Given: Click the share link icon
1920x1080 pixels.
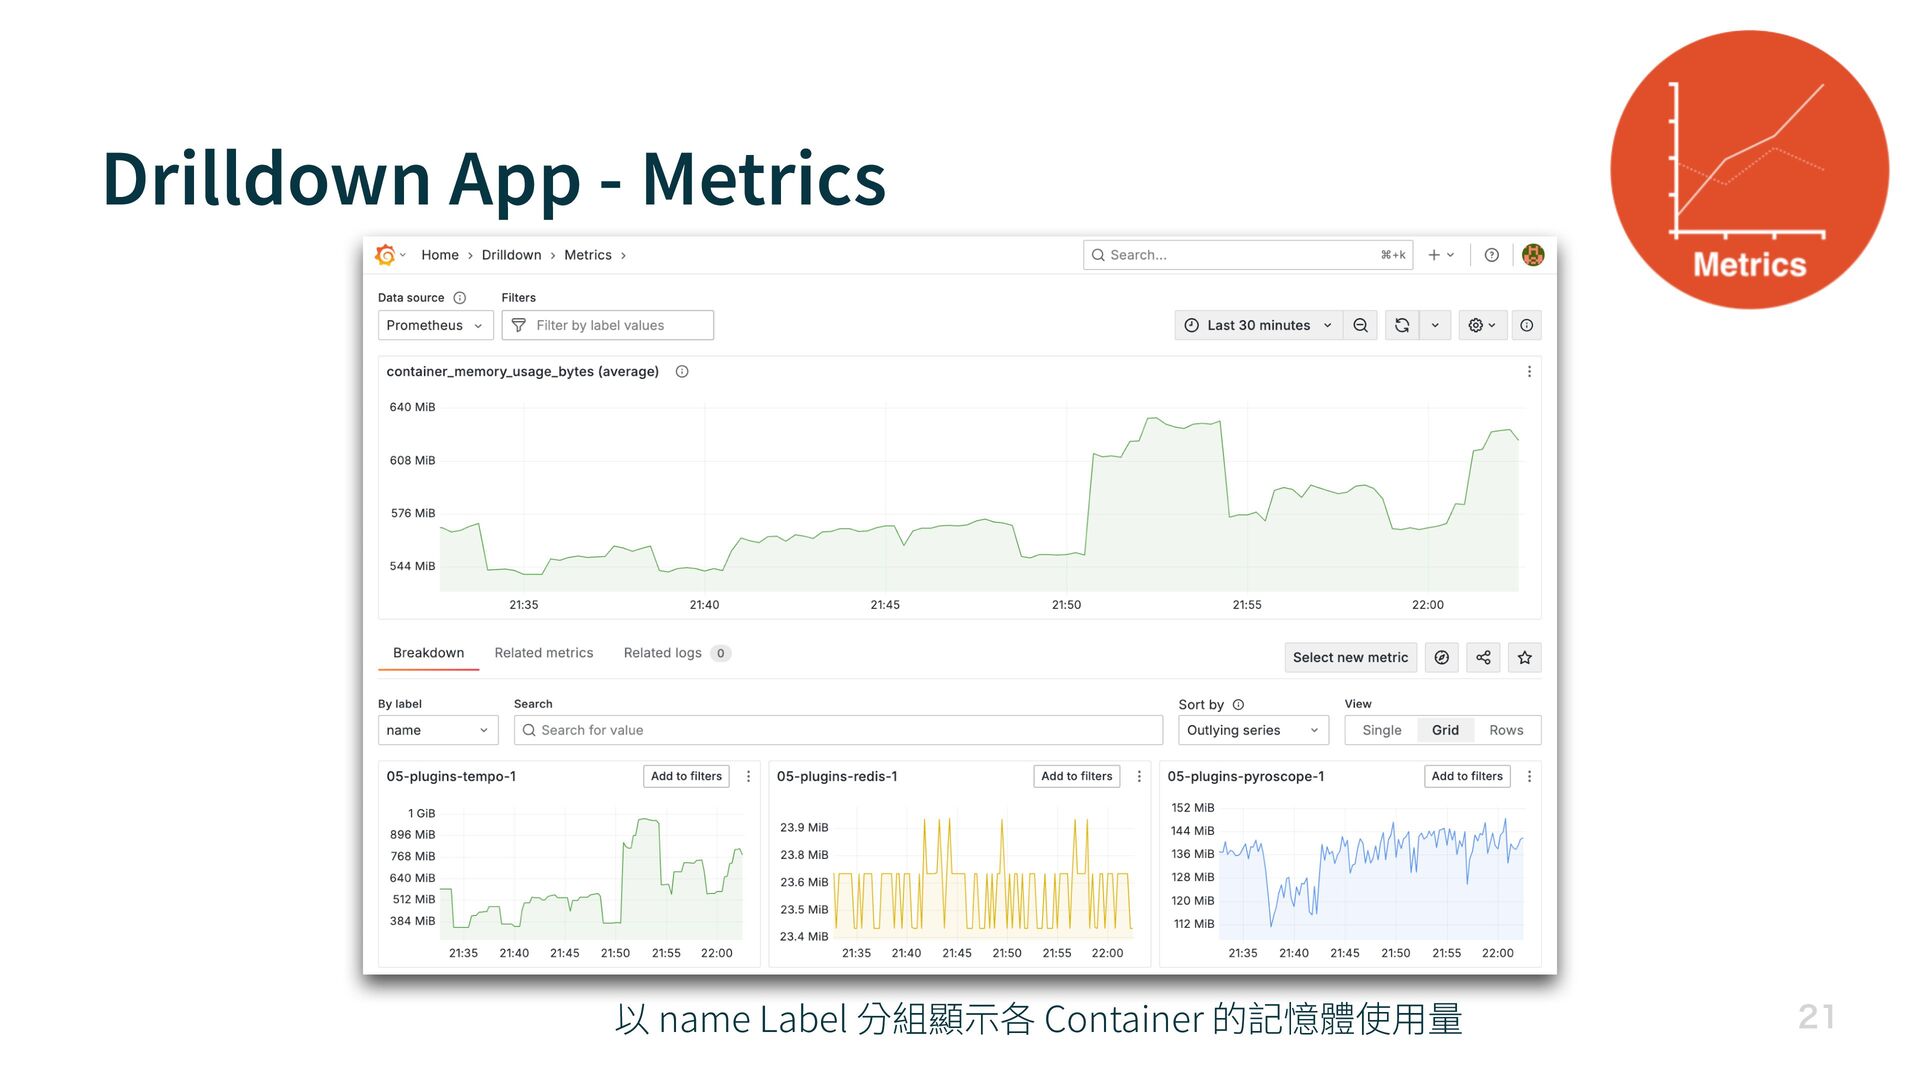Looking at the screenshot, I should [x=1483, y=657].
